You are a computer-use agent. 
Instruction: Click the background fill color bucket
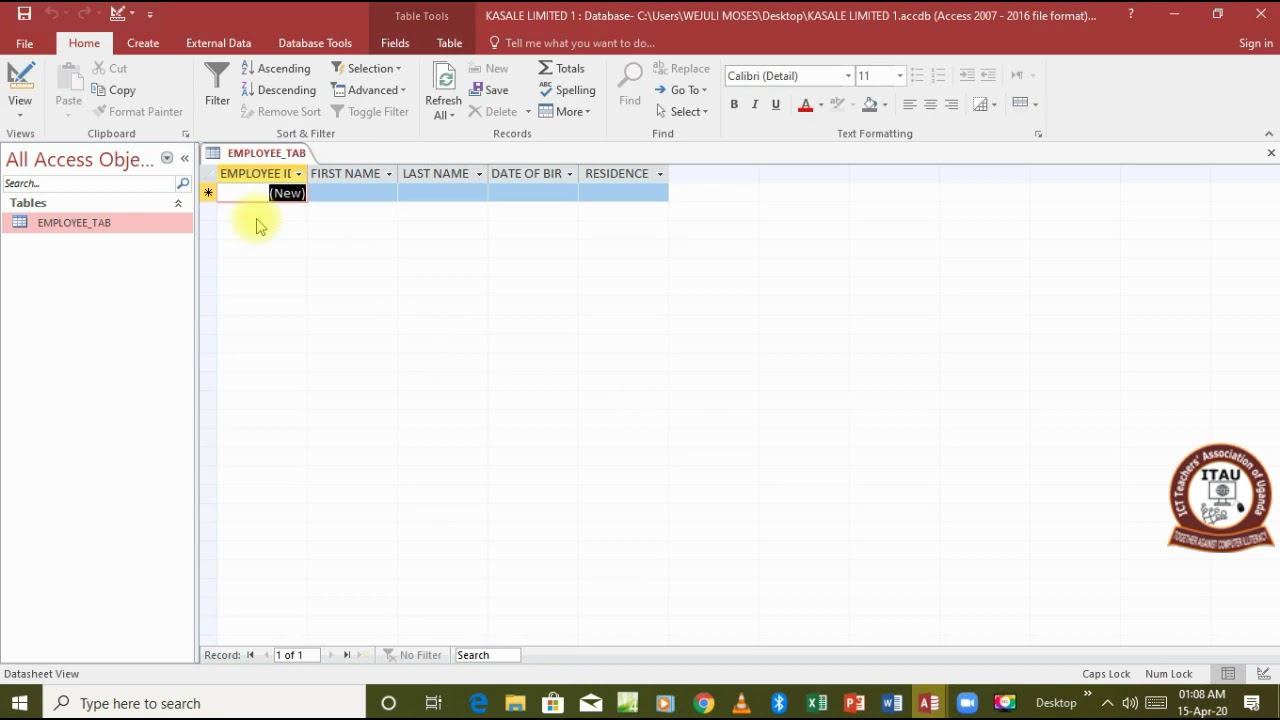[x=870, y=104]
